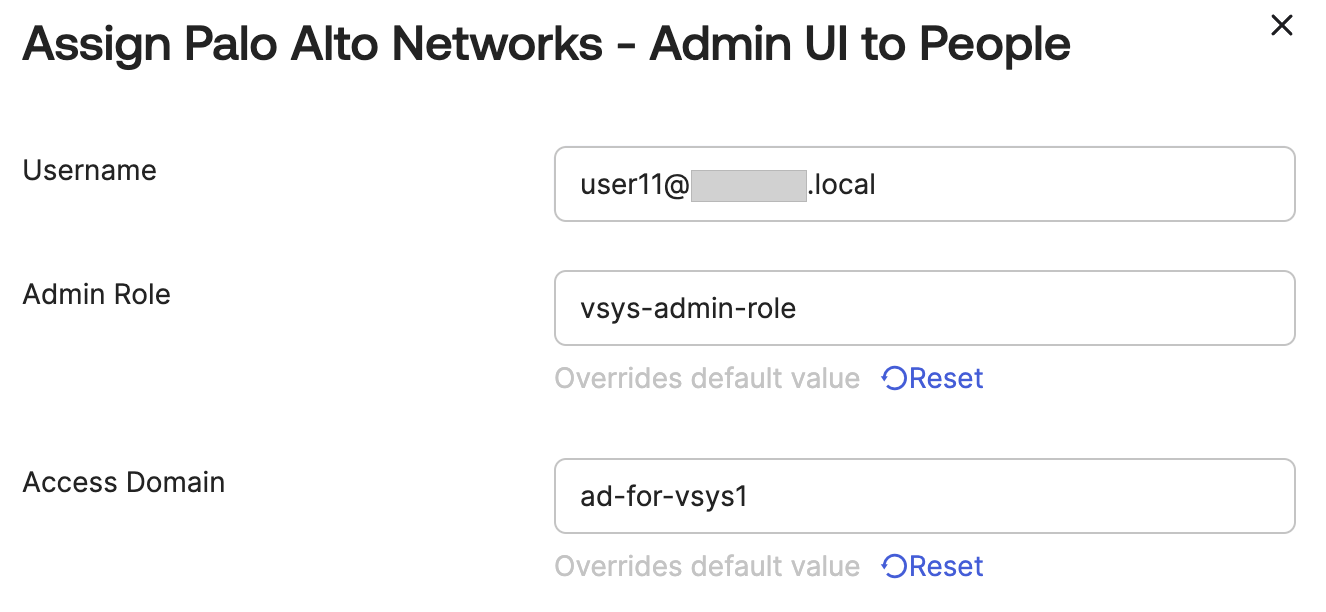Click the Admin Role label
This screenshot has height=612, width=1326.
point(96,294)
